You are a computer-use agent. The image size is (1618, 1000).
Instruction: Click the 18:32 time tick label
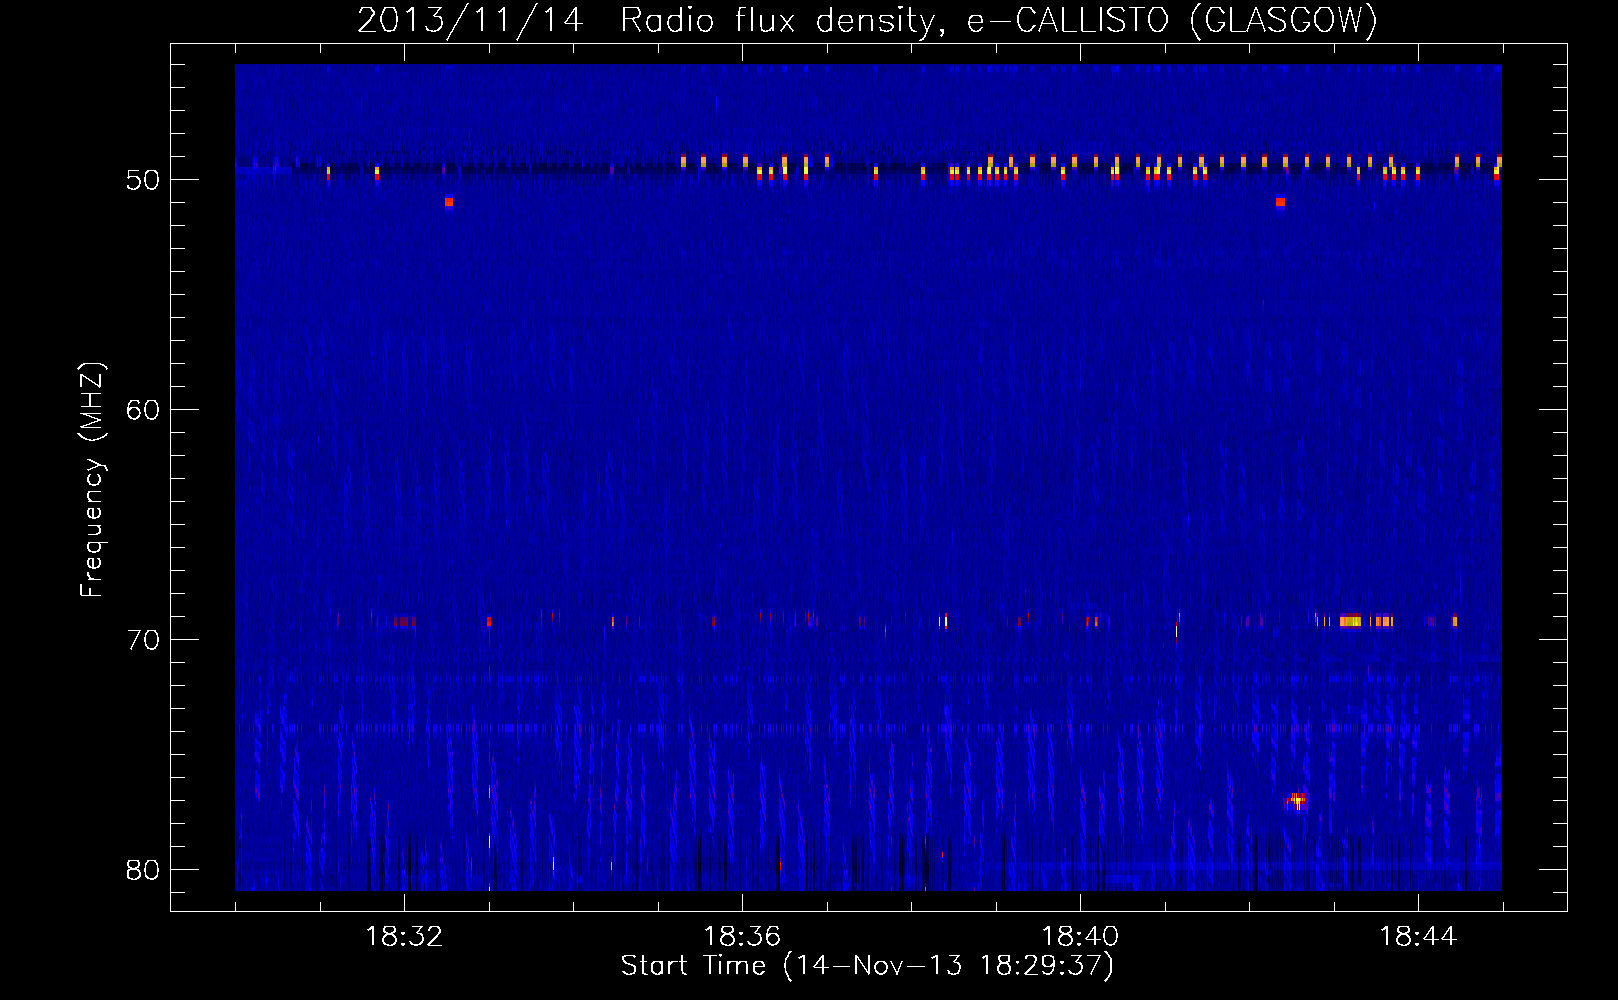coord(404,936)
